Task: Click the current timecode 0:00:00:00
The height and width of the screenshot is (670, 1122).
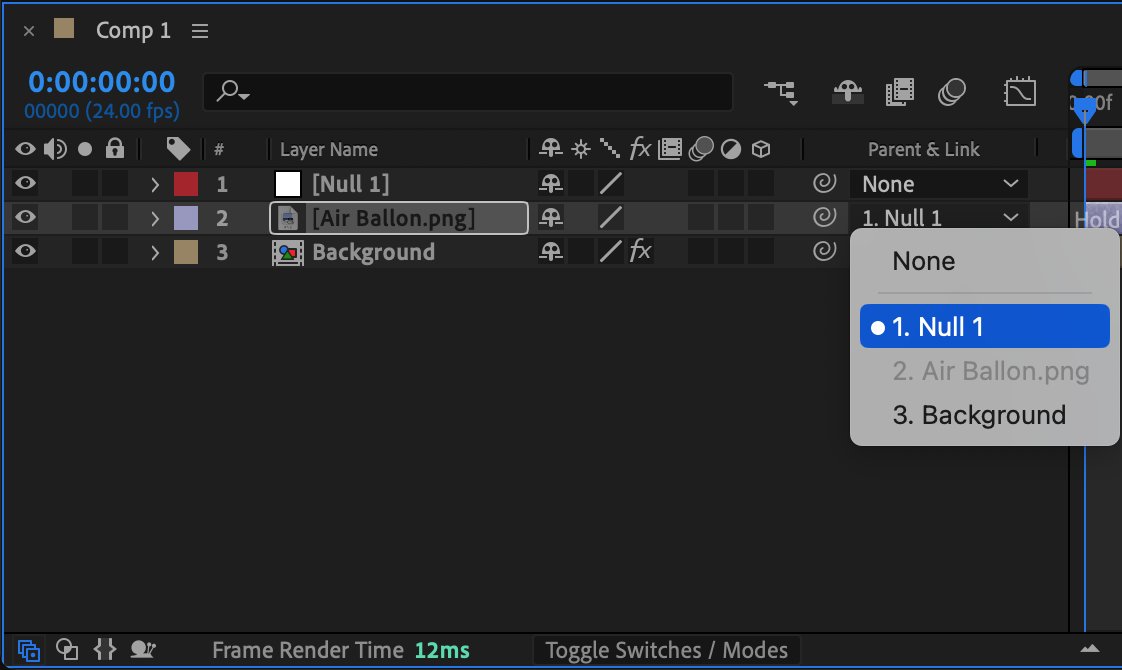Action: pos(101,82)
